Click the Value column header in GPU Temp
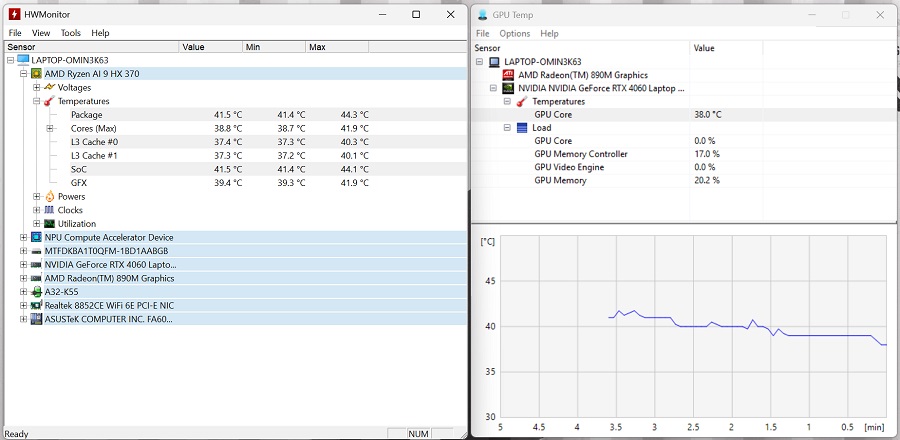900x440 pixels. click(704, 48)
